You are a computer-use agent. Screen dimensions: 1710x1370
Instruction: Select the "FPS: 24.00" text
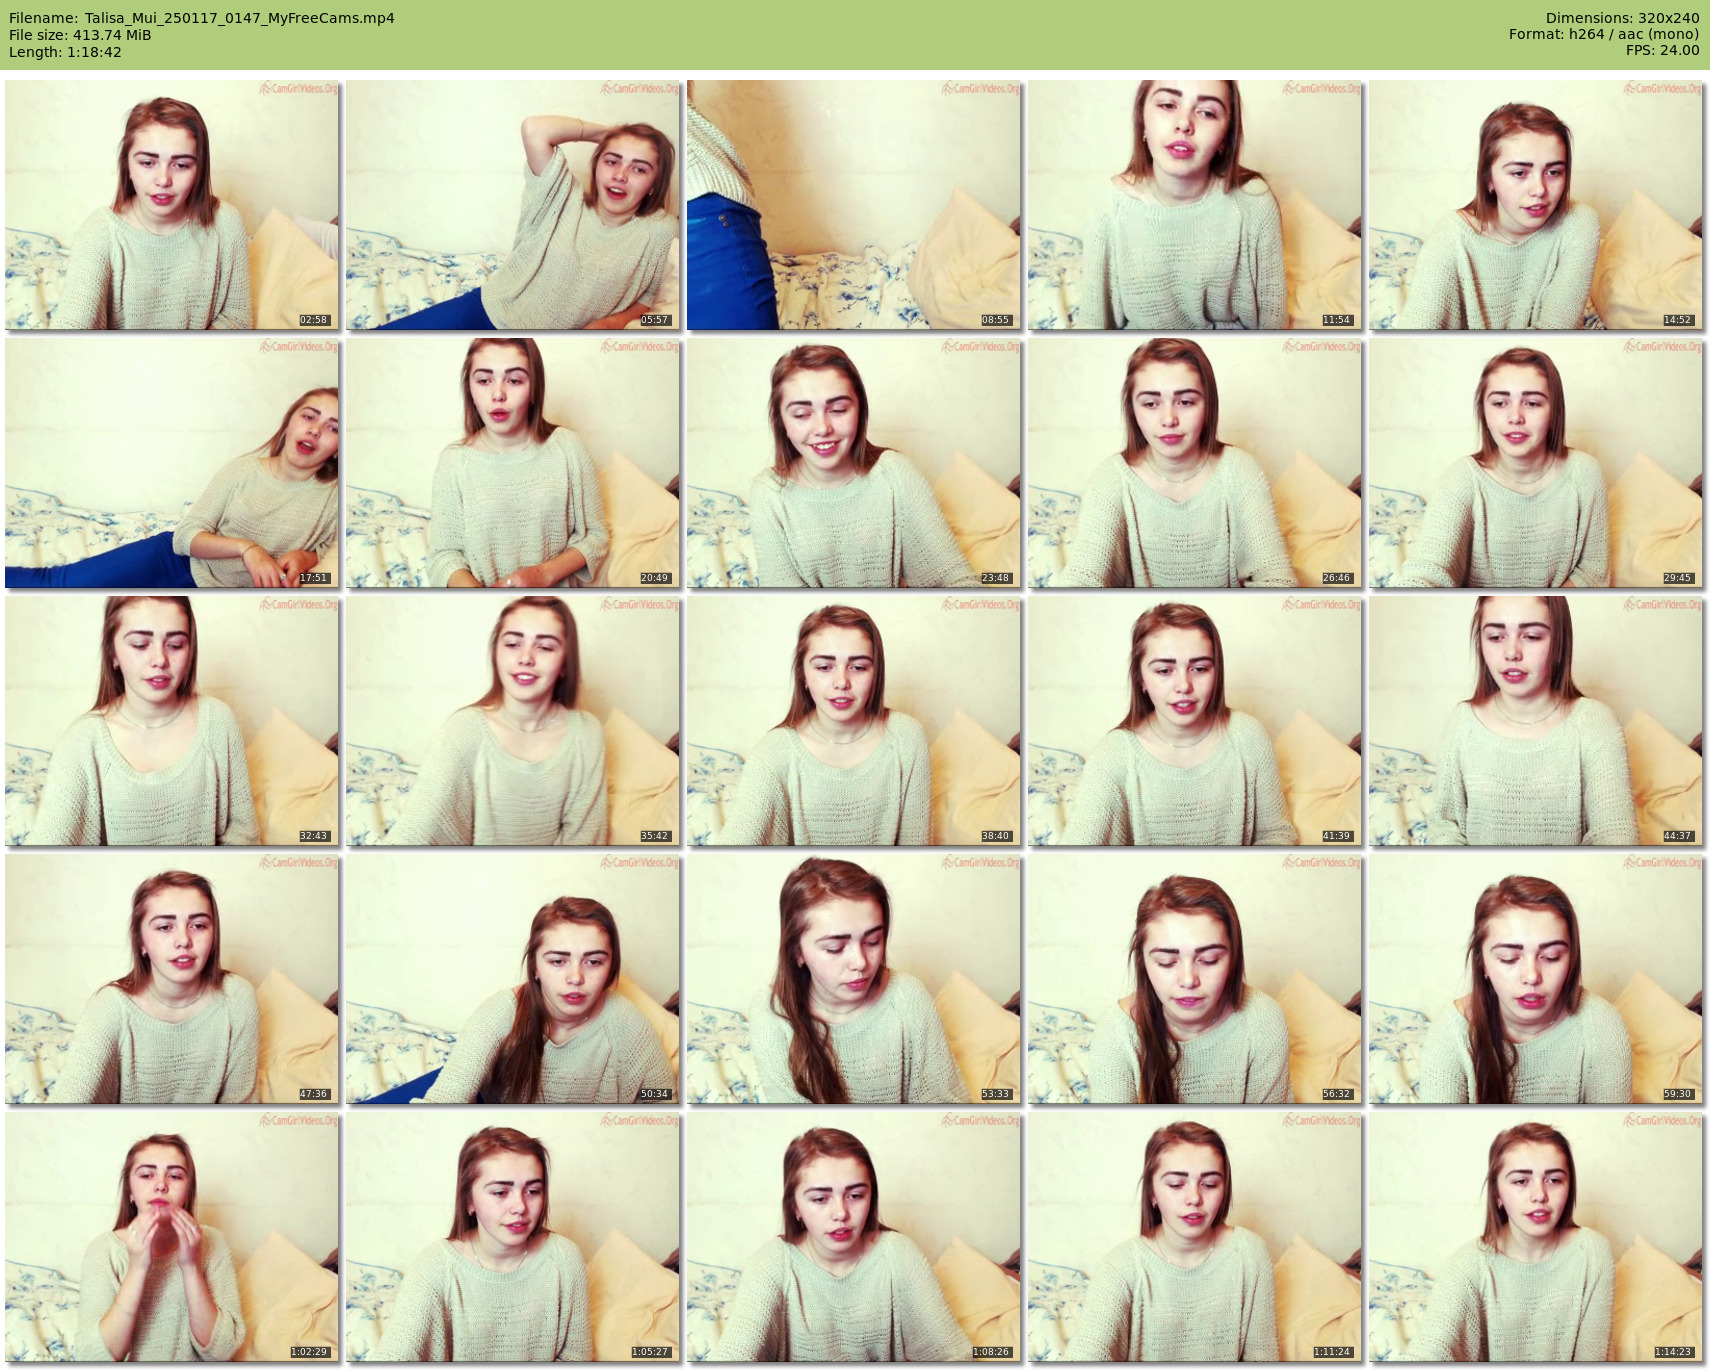coord(1662,50)
